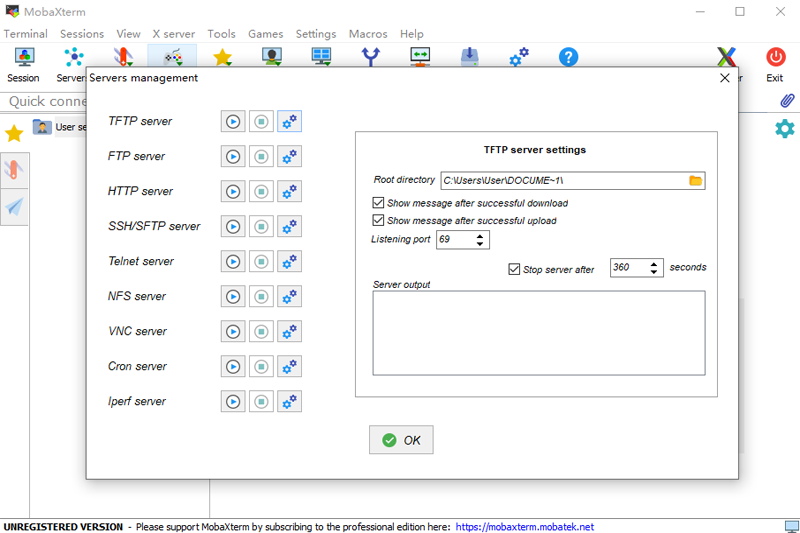Browse root directory folder icon

pyautogui.click(x=696, y=181)
